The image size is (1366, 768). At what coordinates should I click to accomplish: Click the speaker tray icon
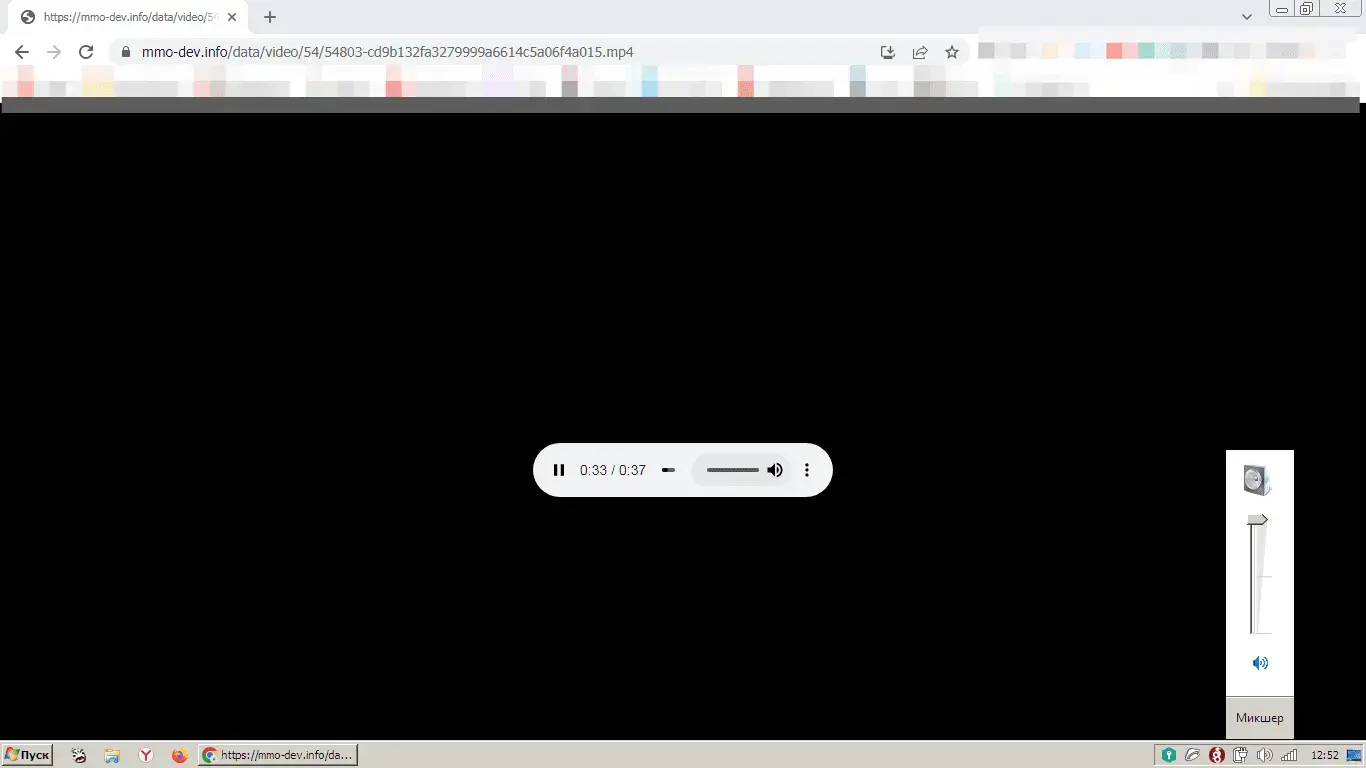[x=1265, y=755]
